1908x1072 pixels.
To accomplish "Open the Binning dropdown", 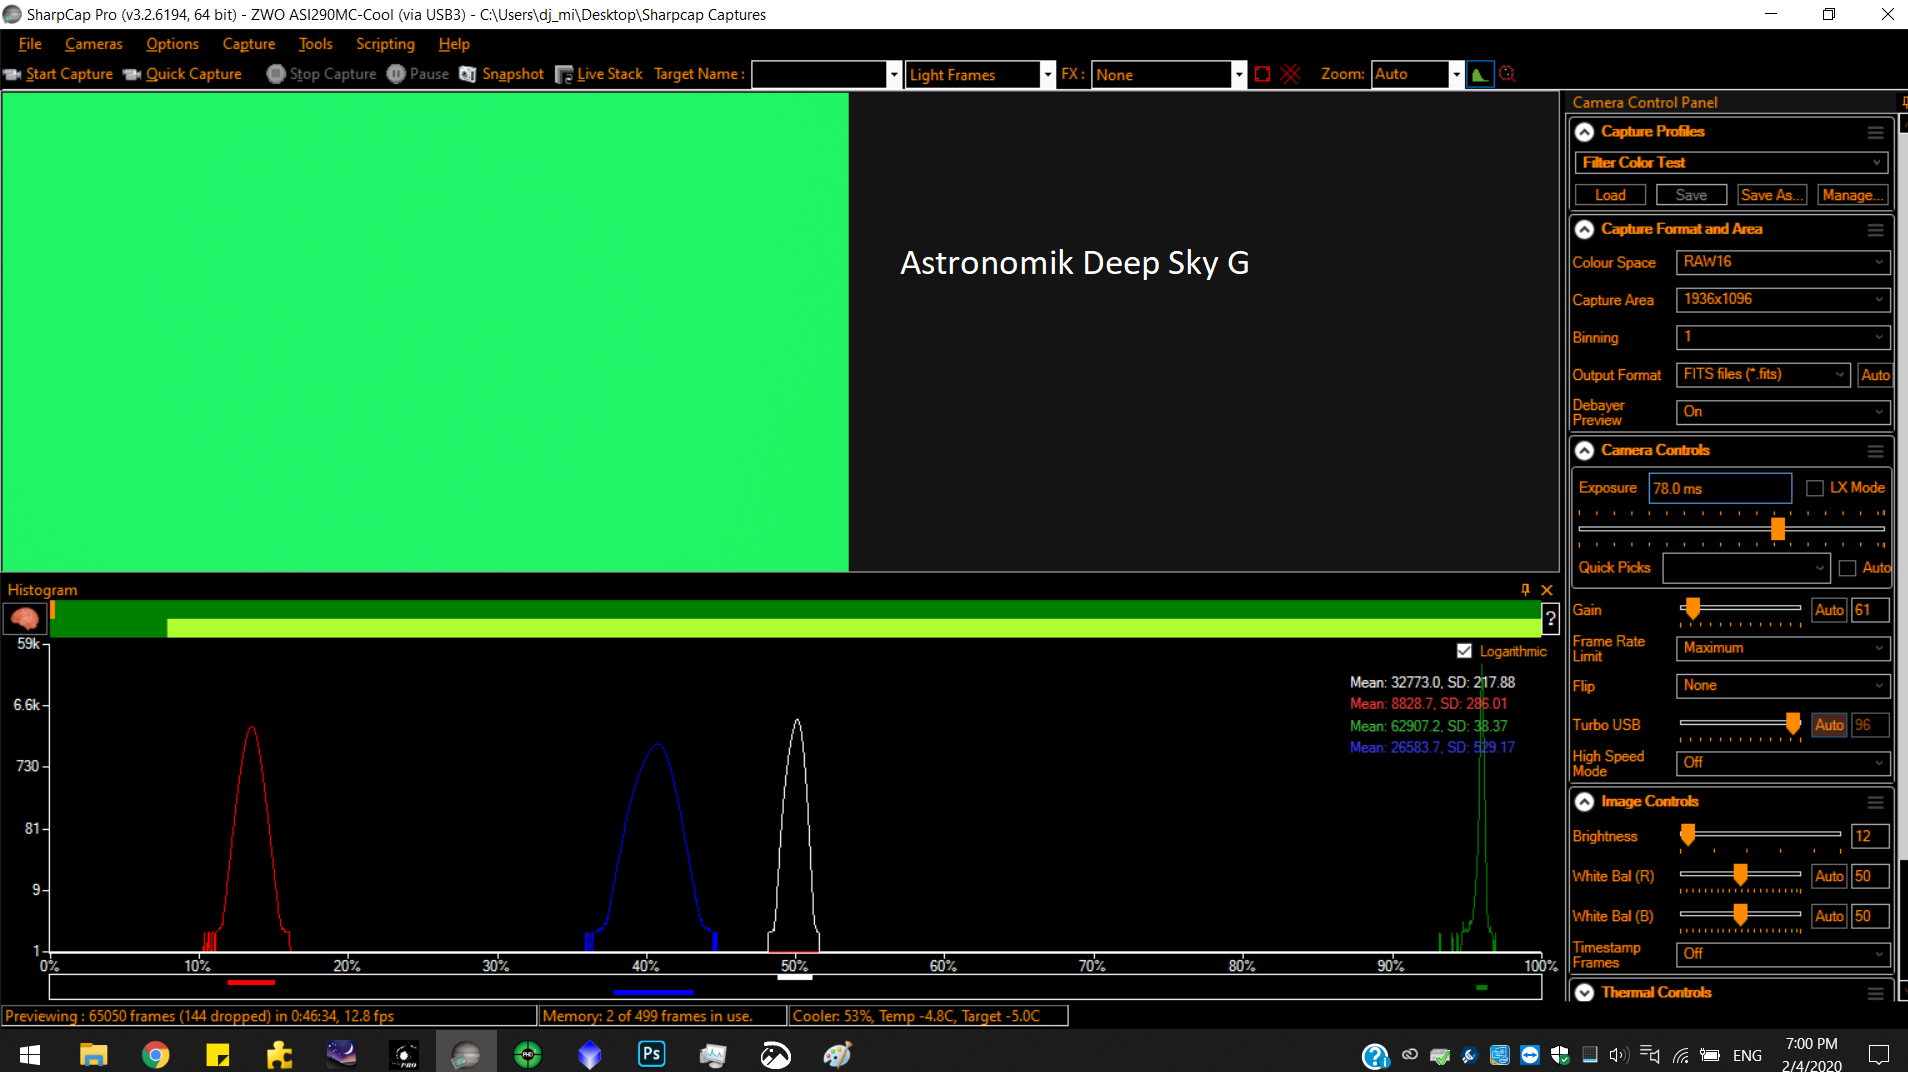I will (x=1783, y=337).
